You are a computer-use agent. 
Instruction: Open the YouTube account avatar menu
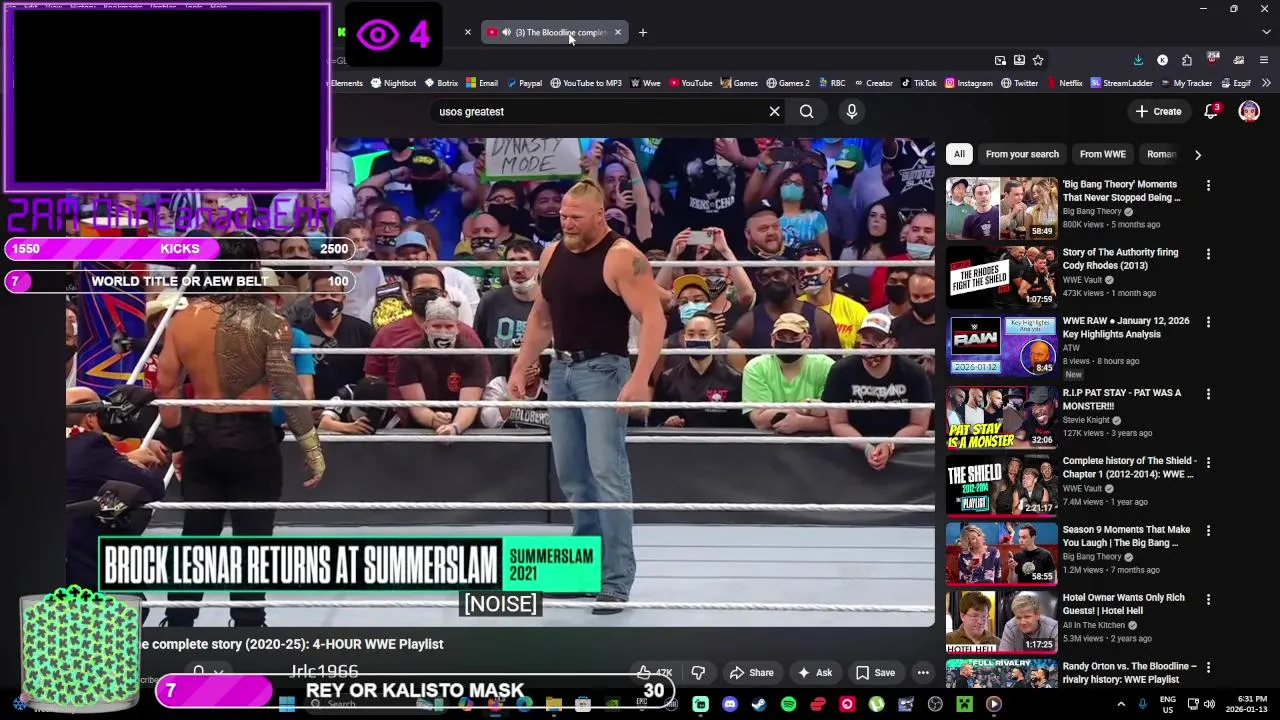pos(1249,111)
